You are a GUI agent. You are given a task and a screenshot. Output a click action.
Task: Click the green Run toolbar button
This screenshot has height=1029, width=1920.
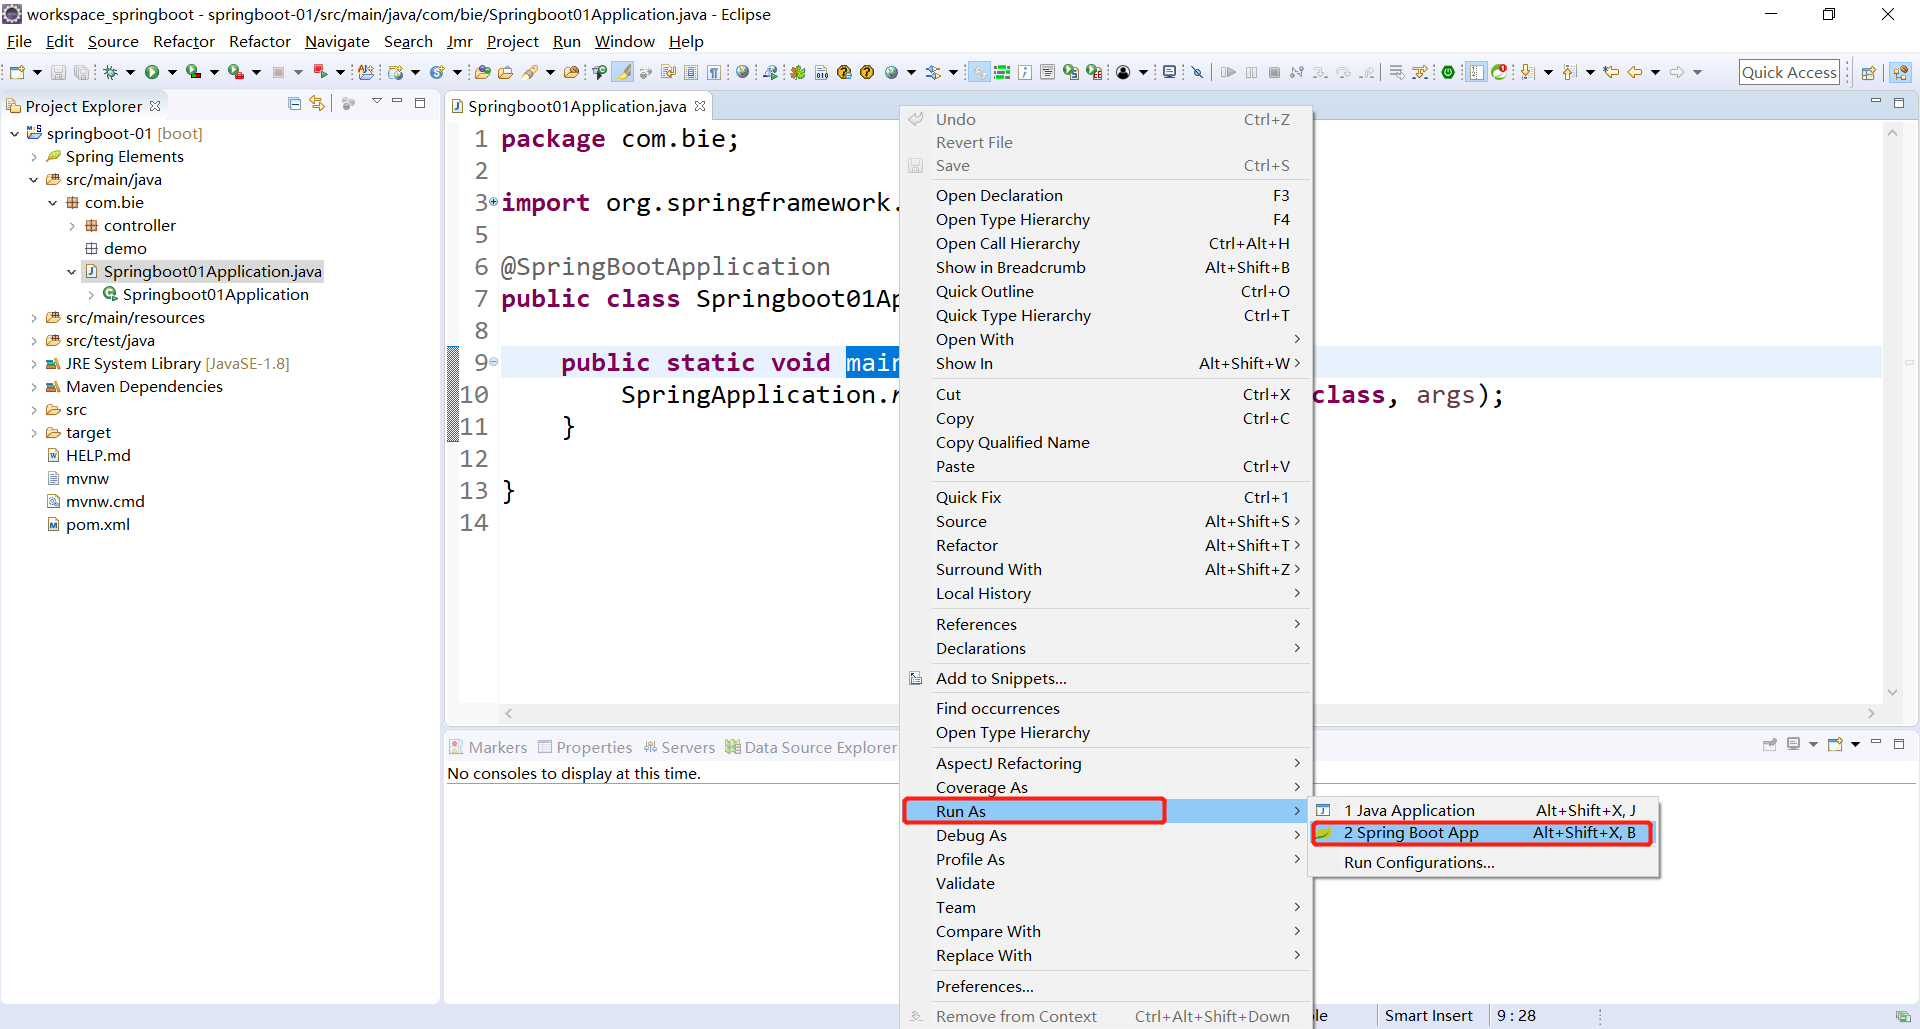[x=152, y=72]
